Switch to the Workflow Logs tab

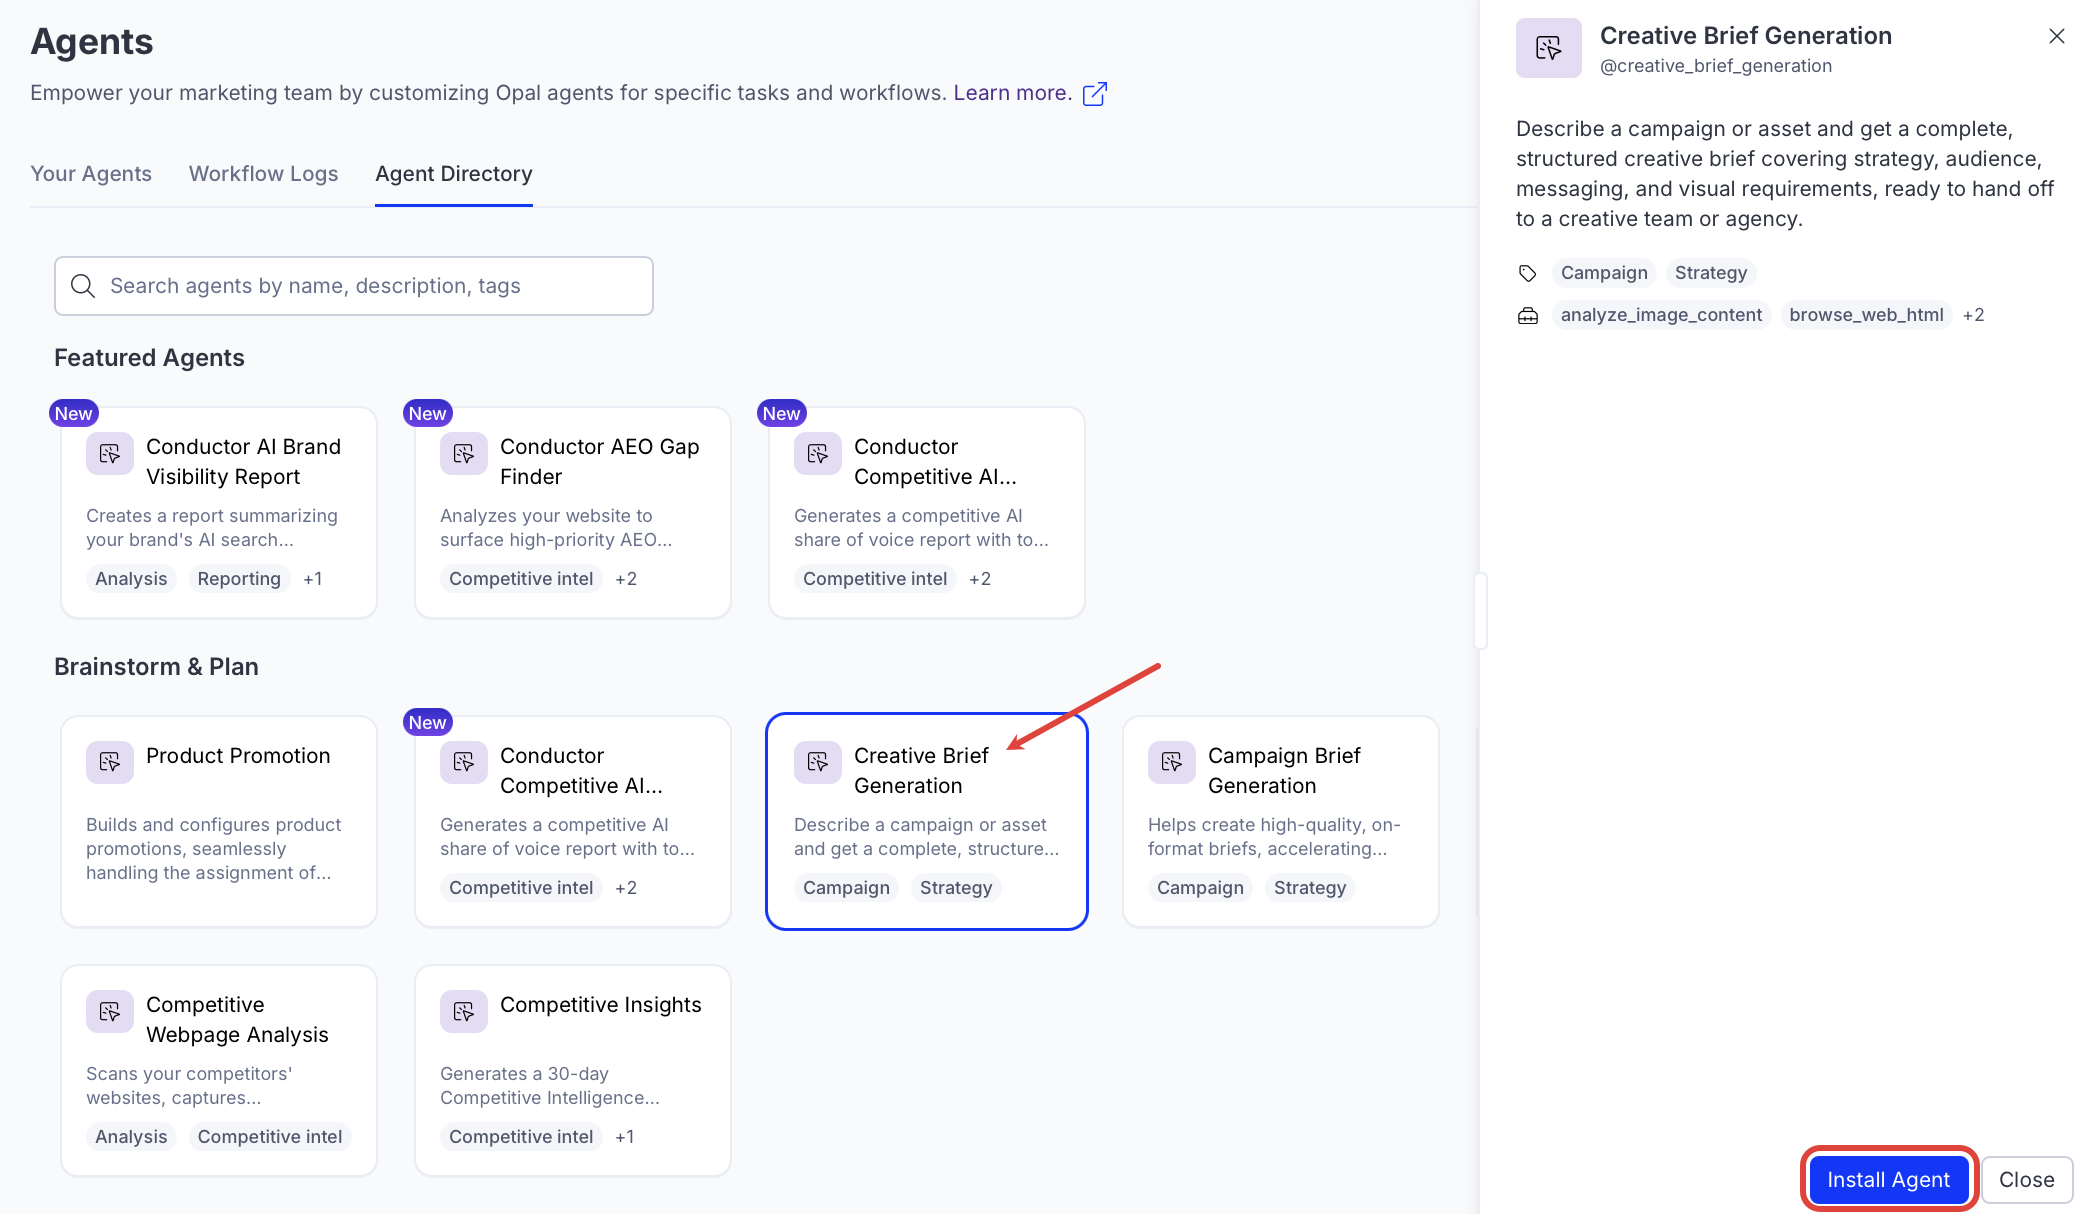tap(264, 174)
